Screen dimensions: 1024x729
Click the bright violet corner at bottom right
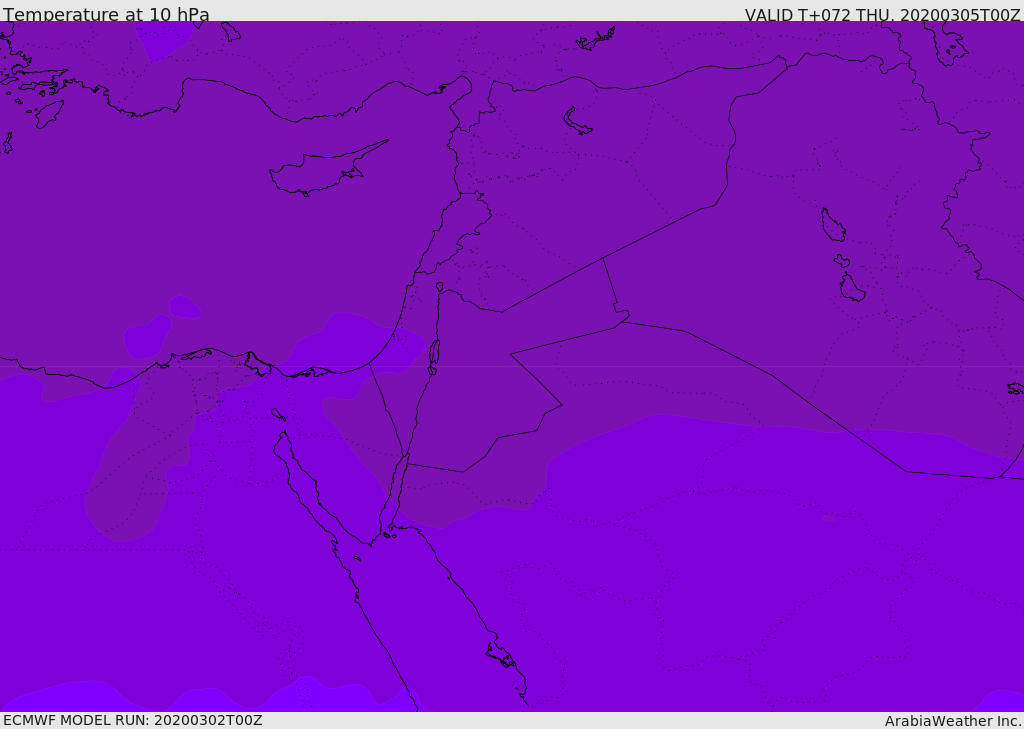[x=1003, y=700]
